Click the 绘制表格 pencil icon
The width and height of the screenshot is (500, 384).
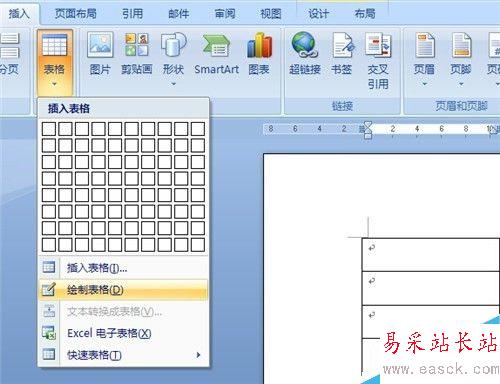49,289
